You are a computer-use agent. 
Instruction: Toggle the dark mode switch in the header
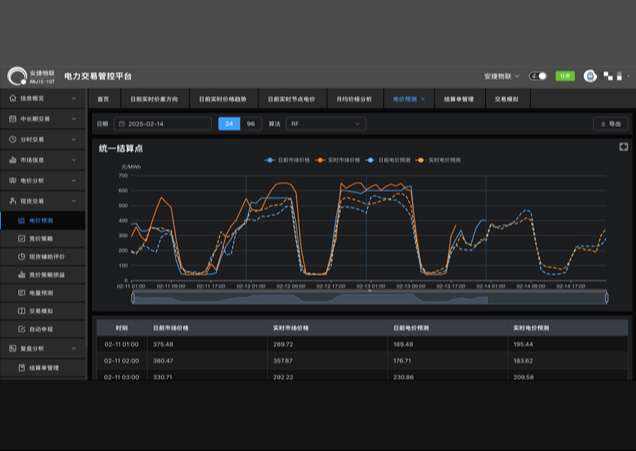coord(539,76)
